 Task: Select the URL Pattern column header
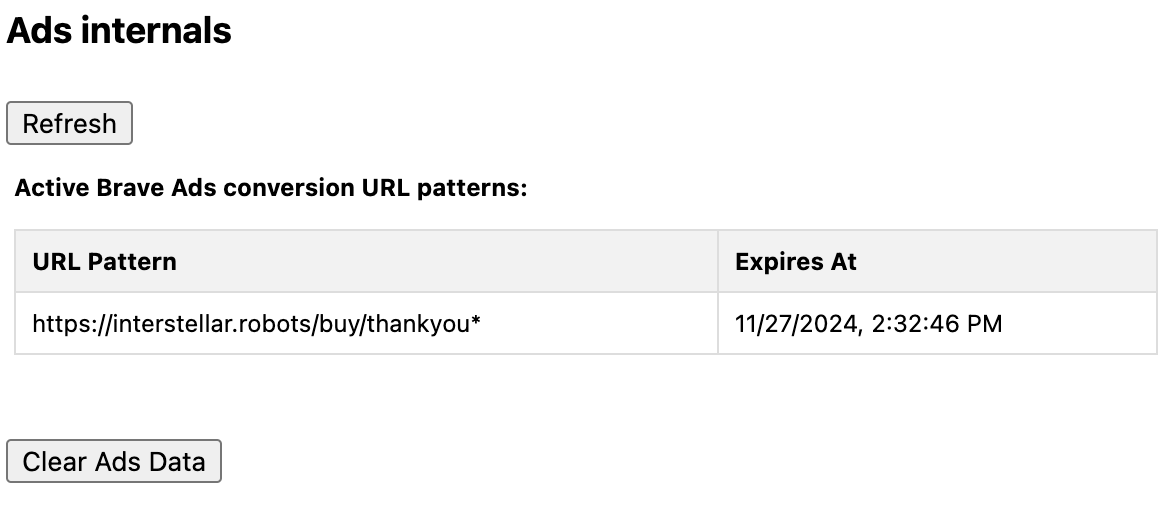(104, 262)
